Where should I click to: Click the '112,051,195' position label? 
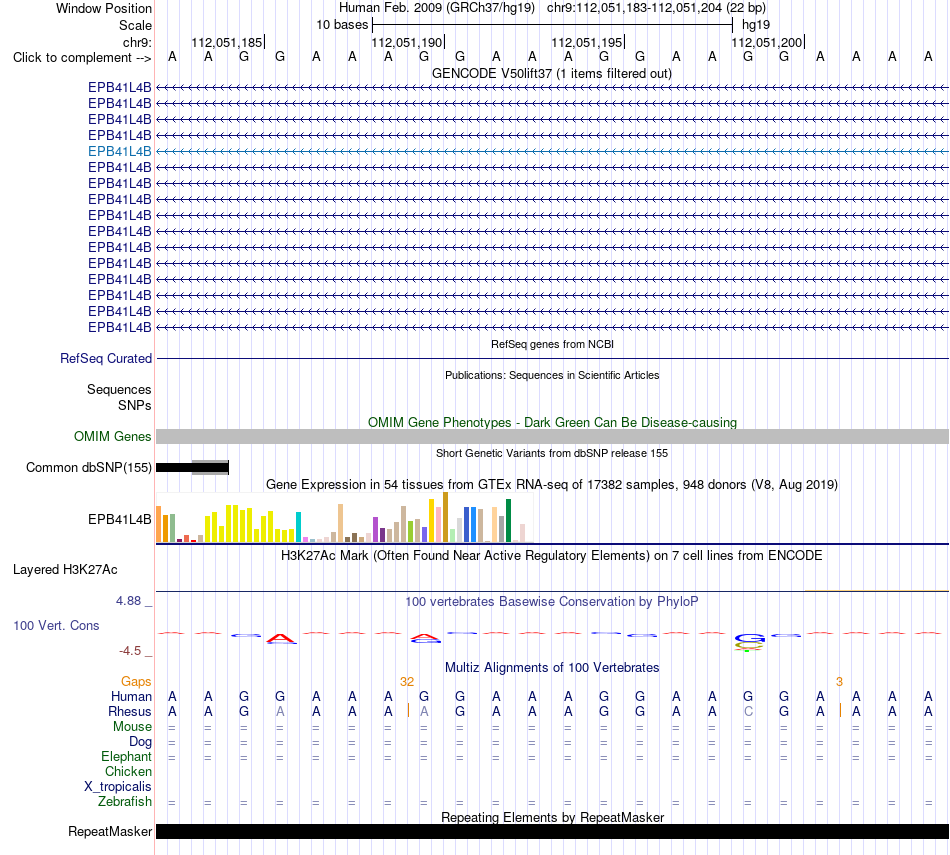586,42
